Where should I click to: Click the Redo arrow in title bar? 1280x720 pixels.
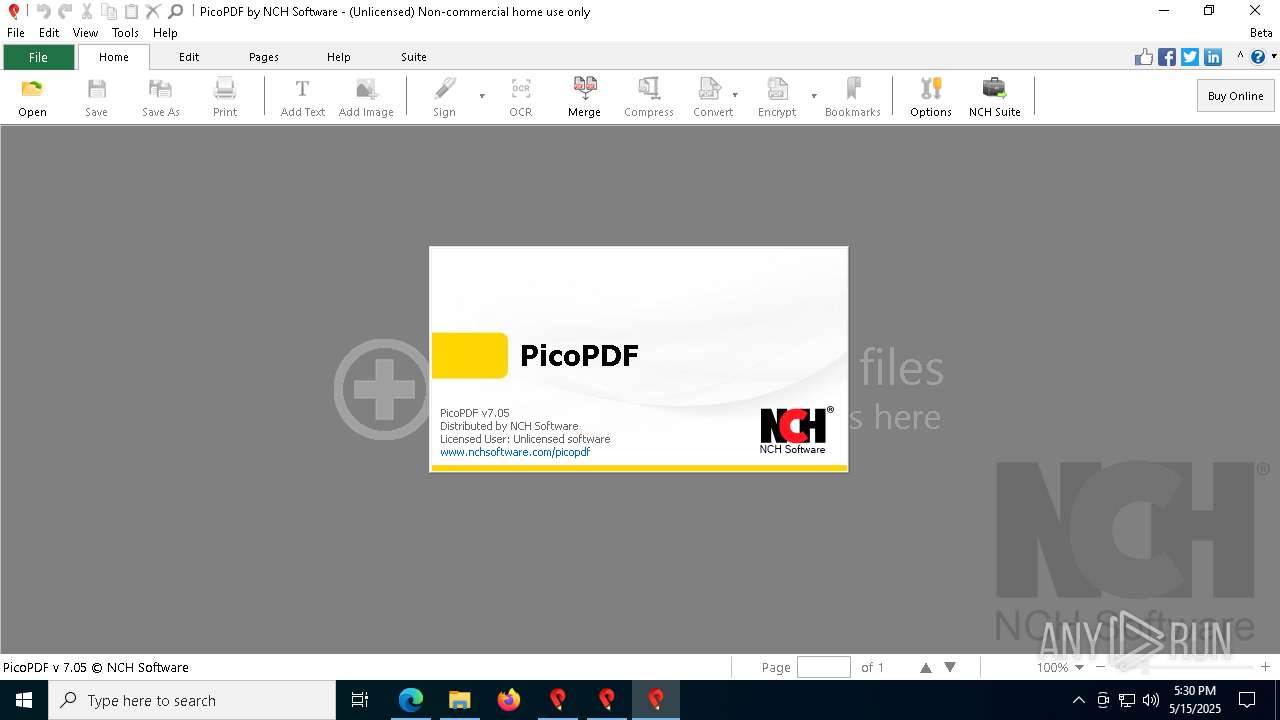click(x=65, y=11)
